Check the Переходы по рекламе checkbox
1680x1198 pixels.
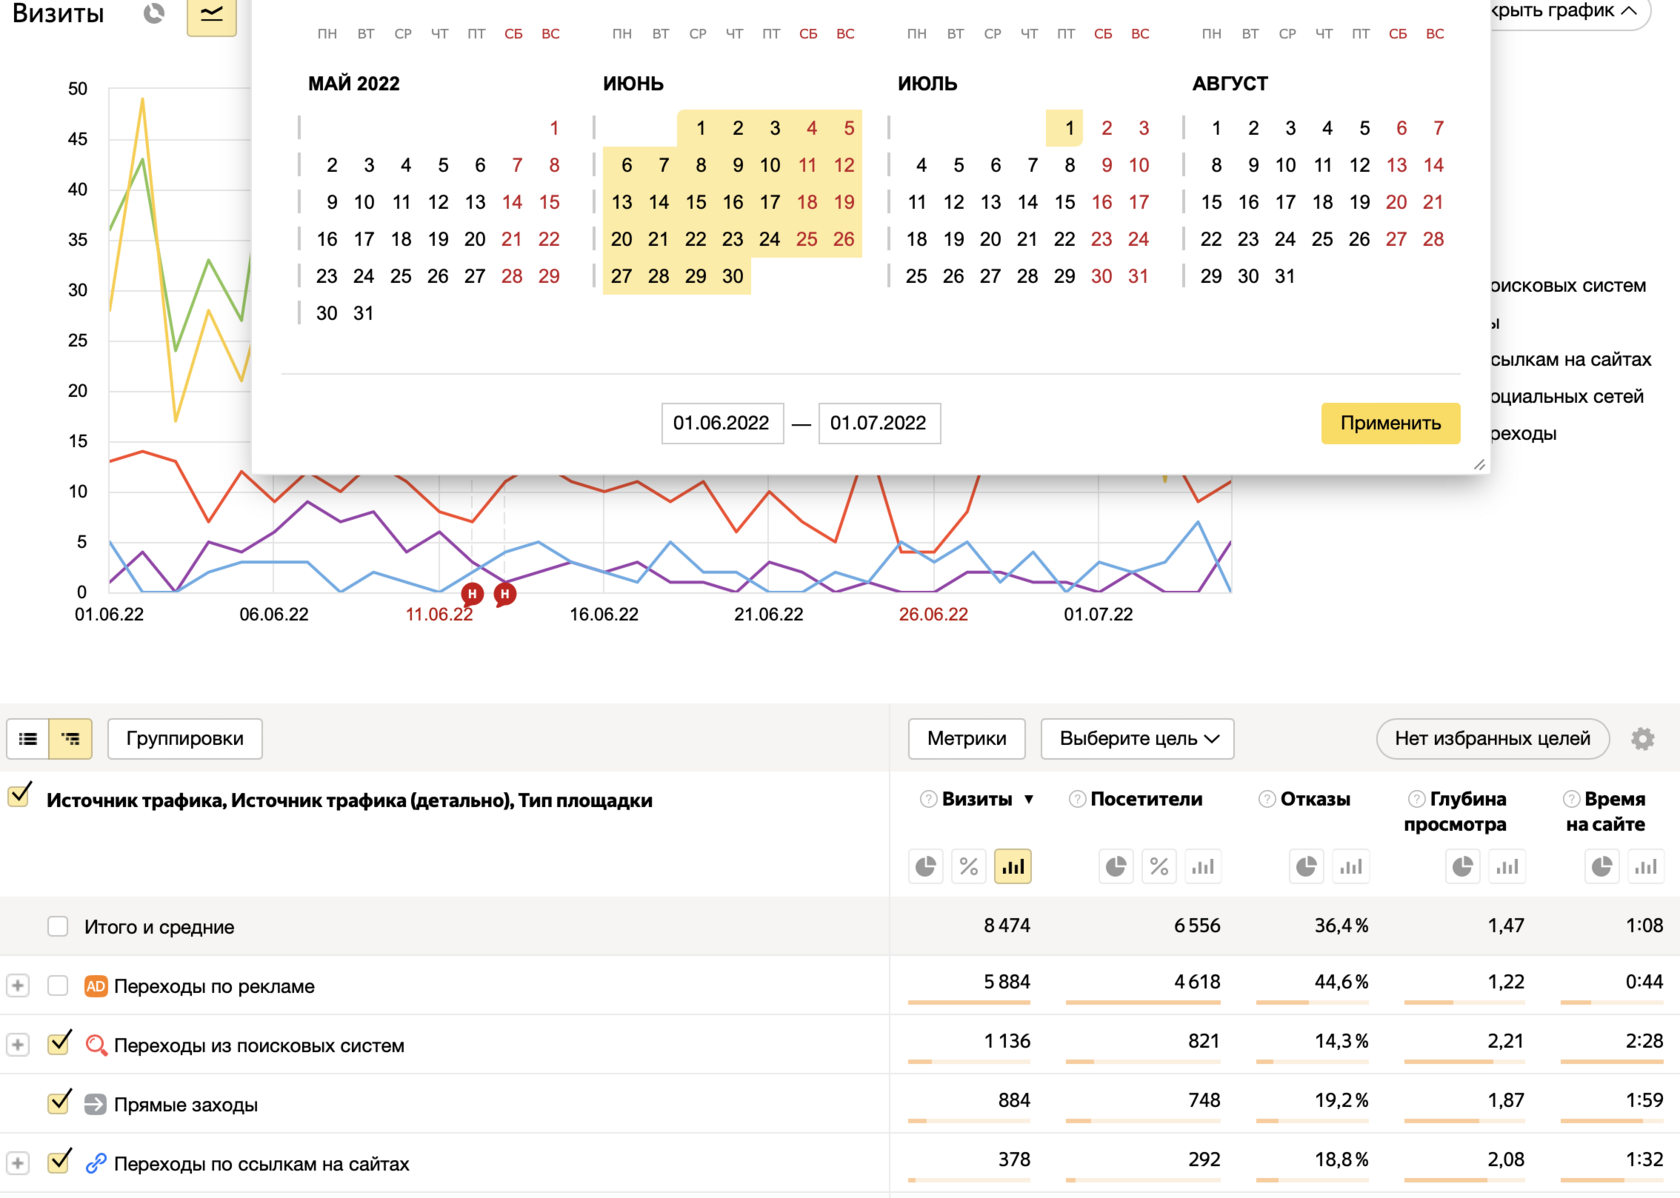click(58, 986)
